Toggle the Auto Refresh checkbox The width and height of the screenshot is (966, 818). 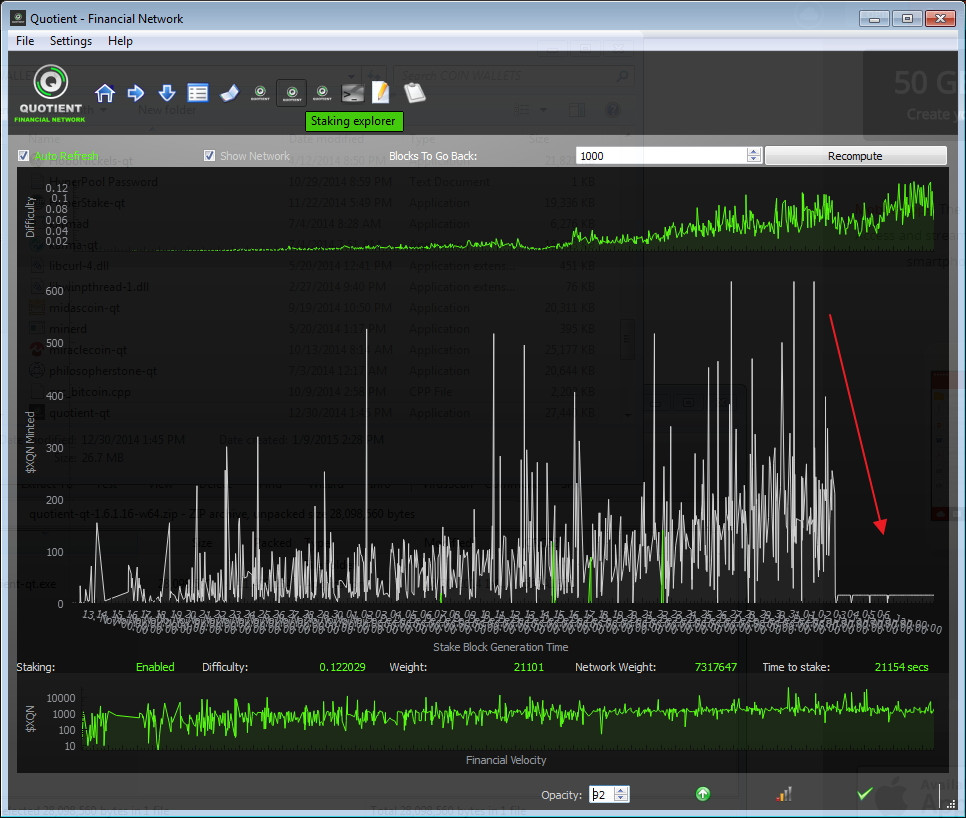[x=23, y=156]
